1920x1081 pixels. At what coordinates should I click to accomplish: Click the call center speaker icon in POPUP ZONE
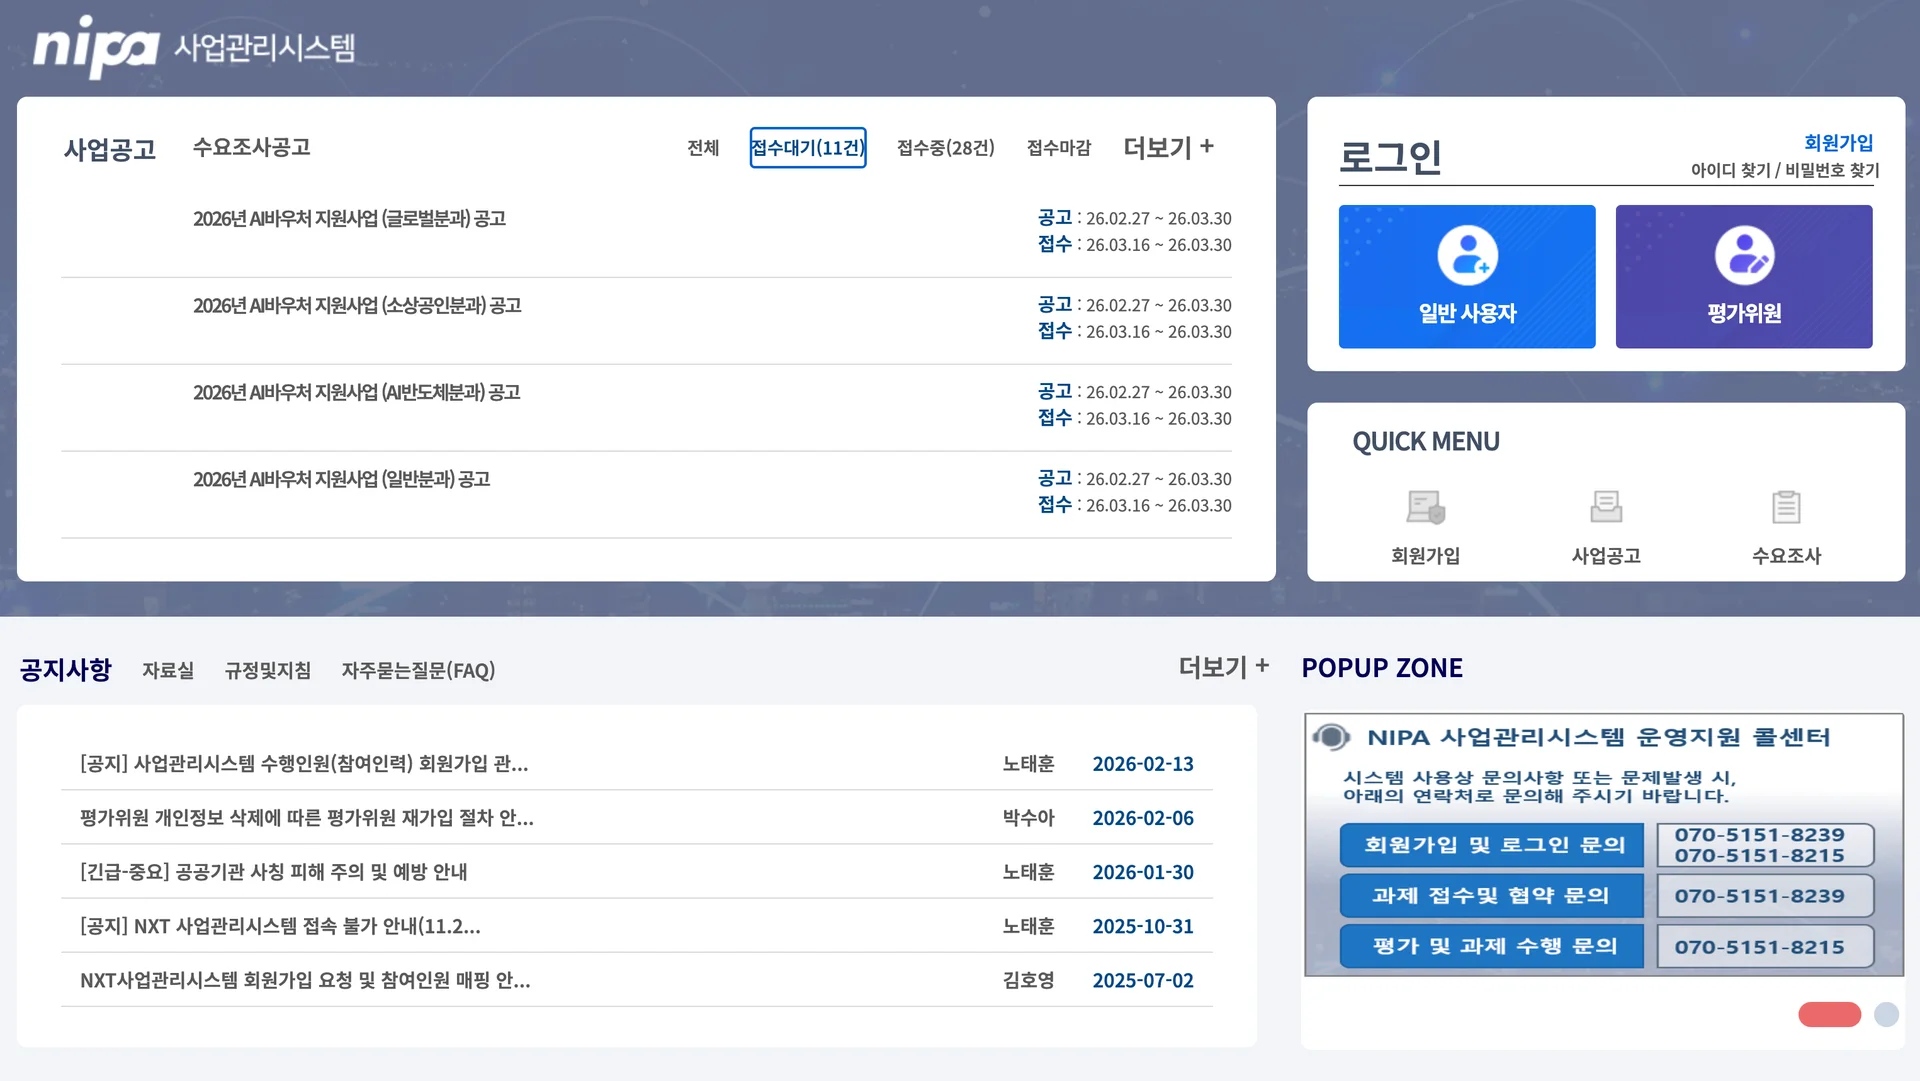1330,737
